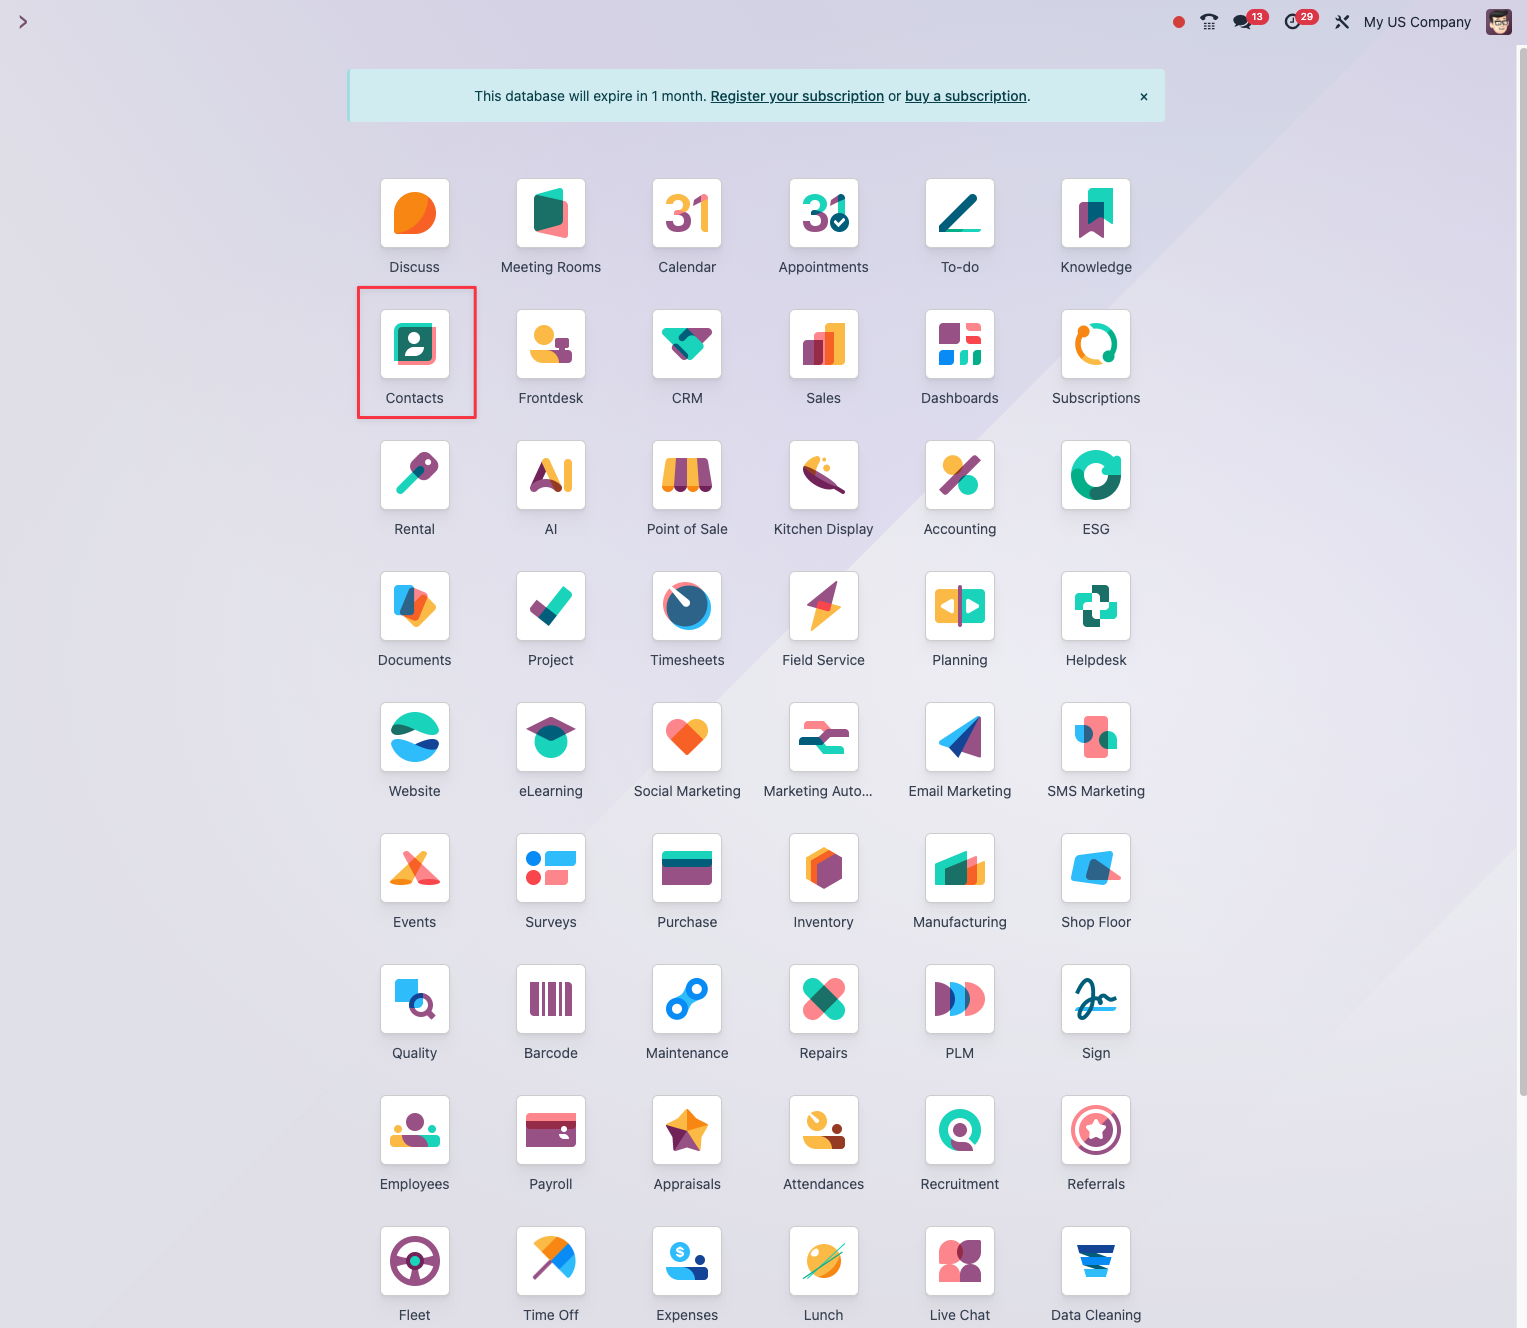Open the Manufacturing app
Image resolution: width=1527 pixels, height=1328 pixels.
[960, 868]
